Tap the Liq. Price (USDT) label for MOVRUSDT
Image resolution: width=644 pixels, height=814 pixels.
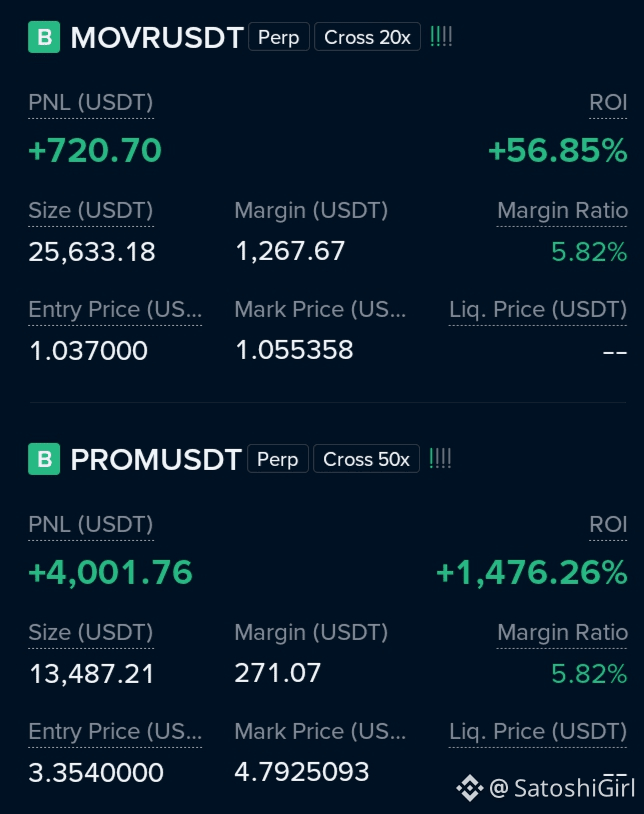(x=538, y=309)
